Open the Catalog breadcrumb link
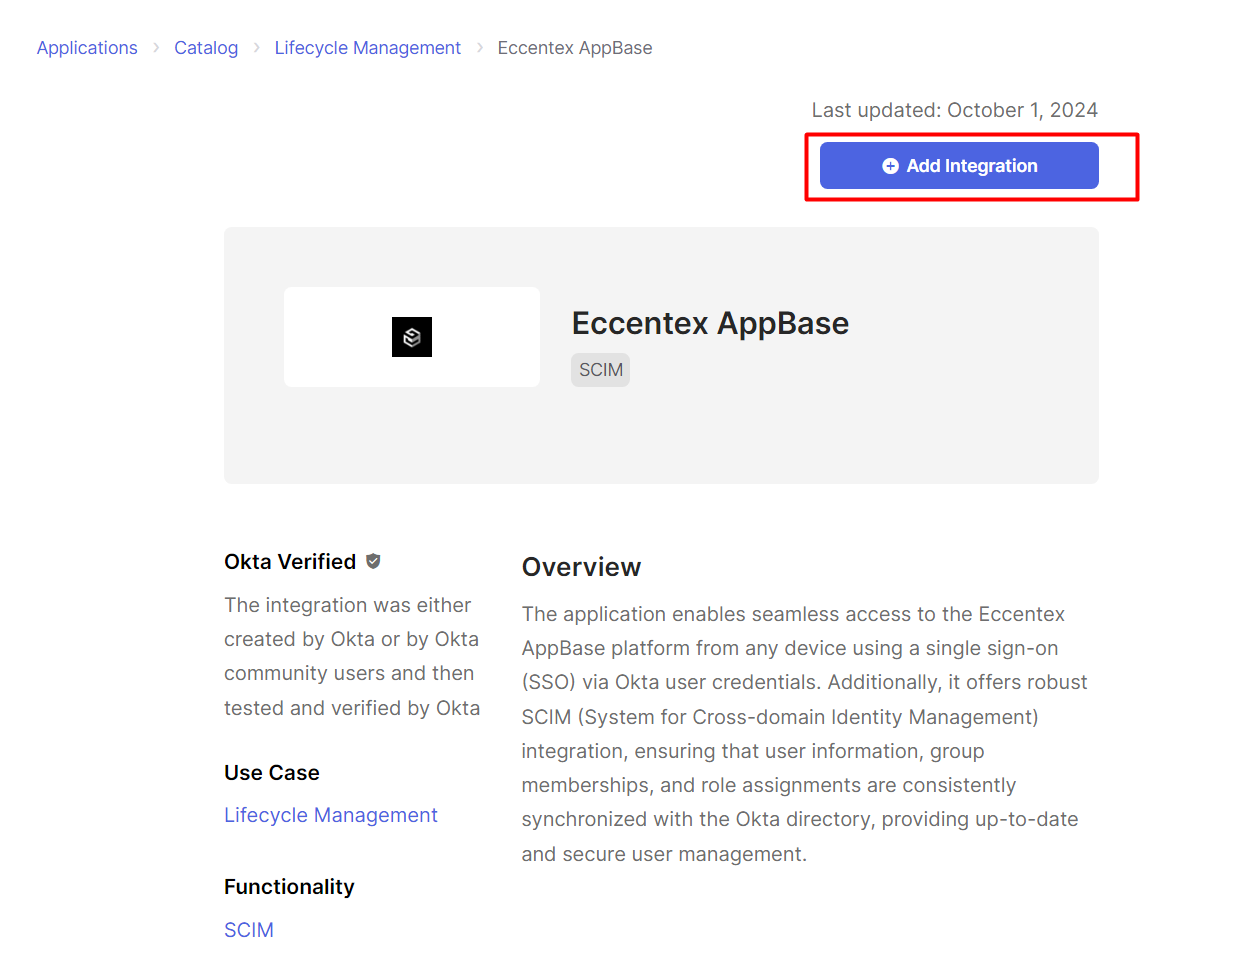The width and height of the screenshot is (1254, 963). click(206, 48)
